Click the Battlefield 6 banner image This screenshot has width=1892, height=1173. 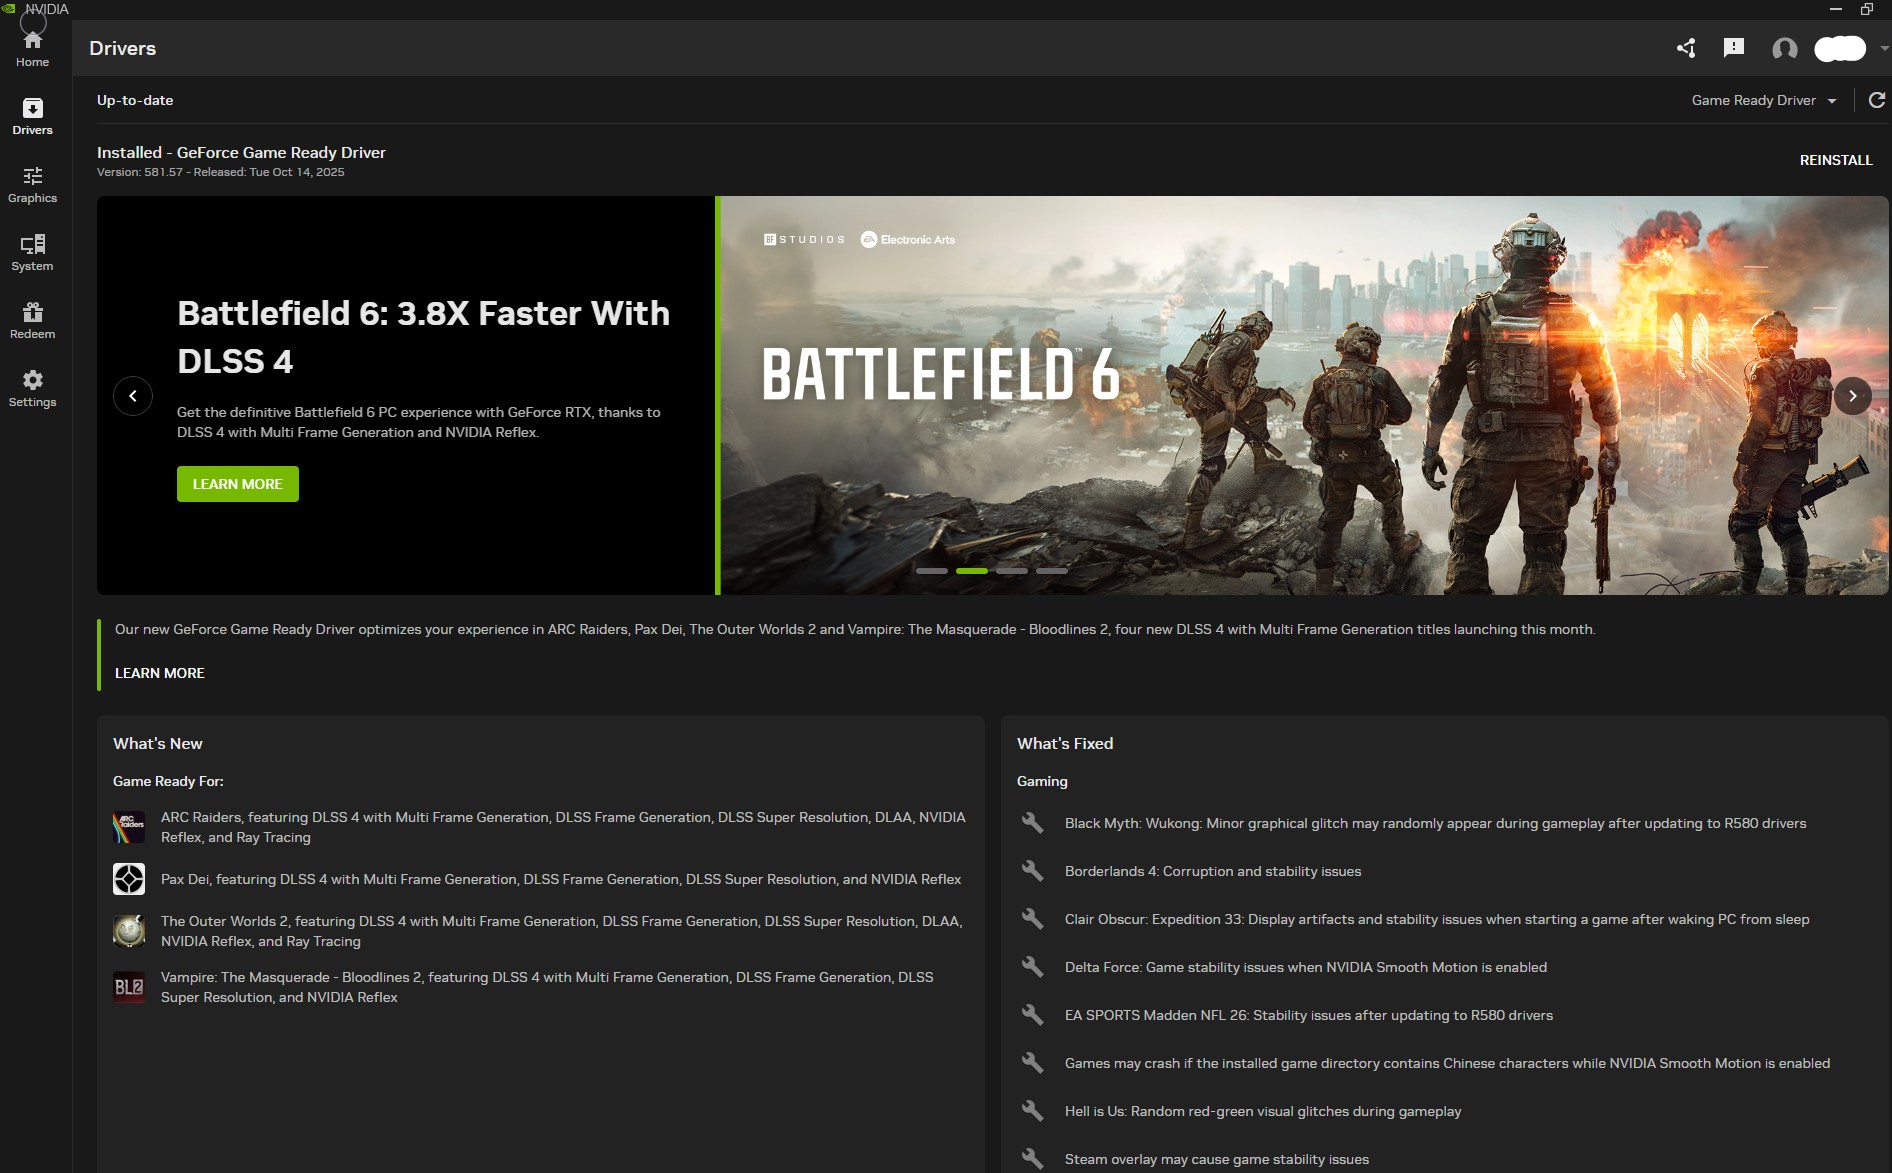coord(1304,395)
